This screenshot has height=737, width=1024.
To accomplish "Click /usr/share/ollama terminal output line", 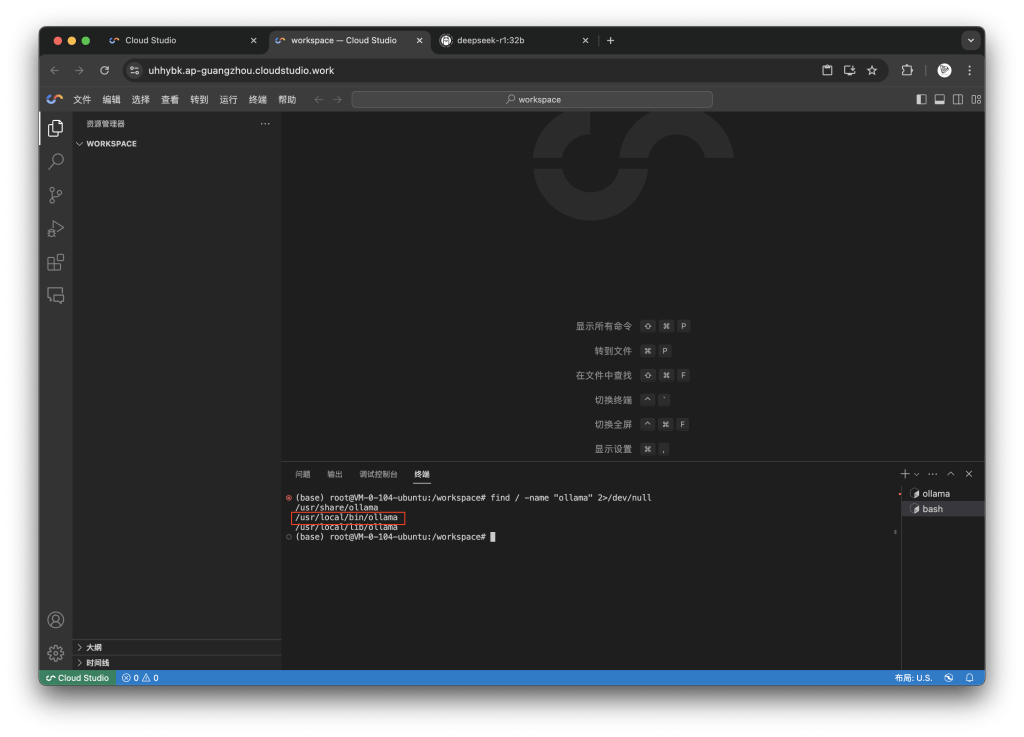I will (336, 507).
